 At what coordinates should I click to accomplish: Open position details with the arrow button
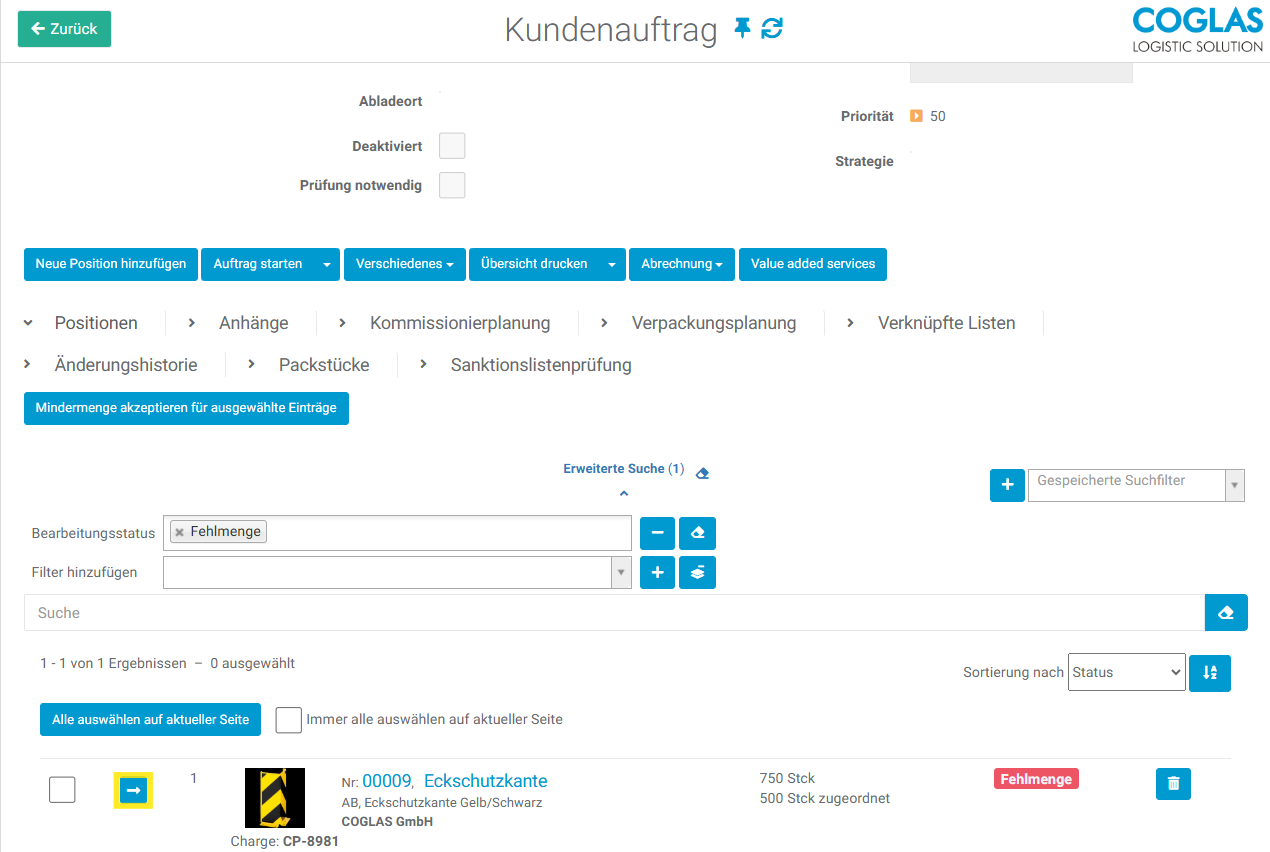pos(133,791)
